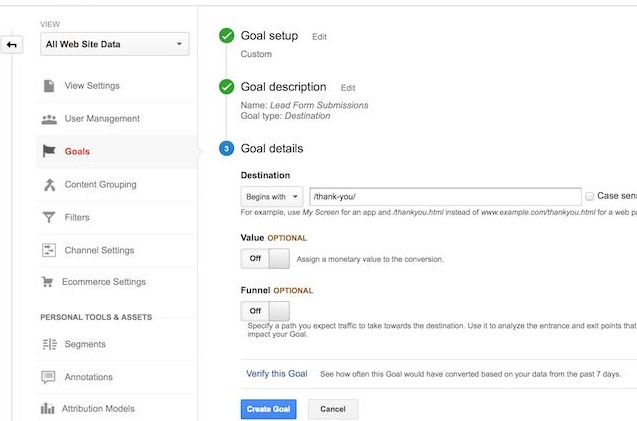
Task: Open the All Web Site Data dropdown
Action: click(x=114, y=44)
